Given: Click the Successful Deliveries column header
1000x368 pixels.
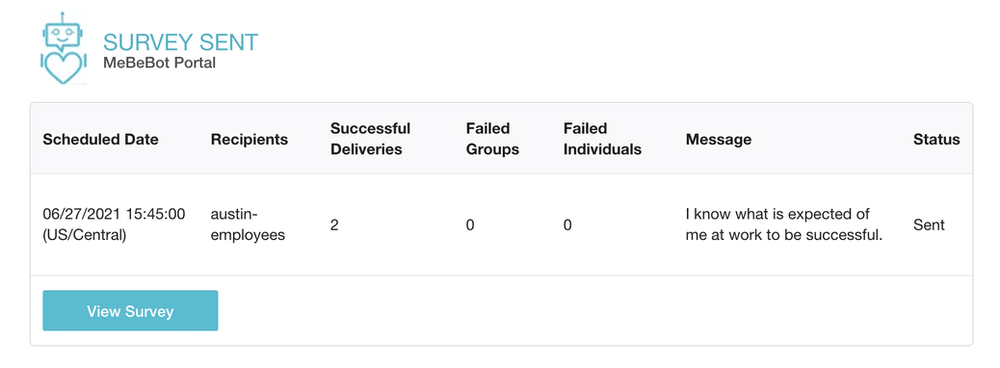Looking at the screenshot, I should coord(371,139).
